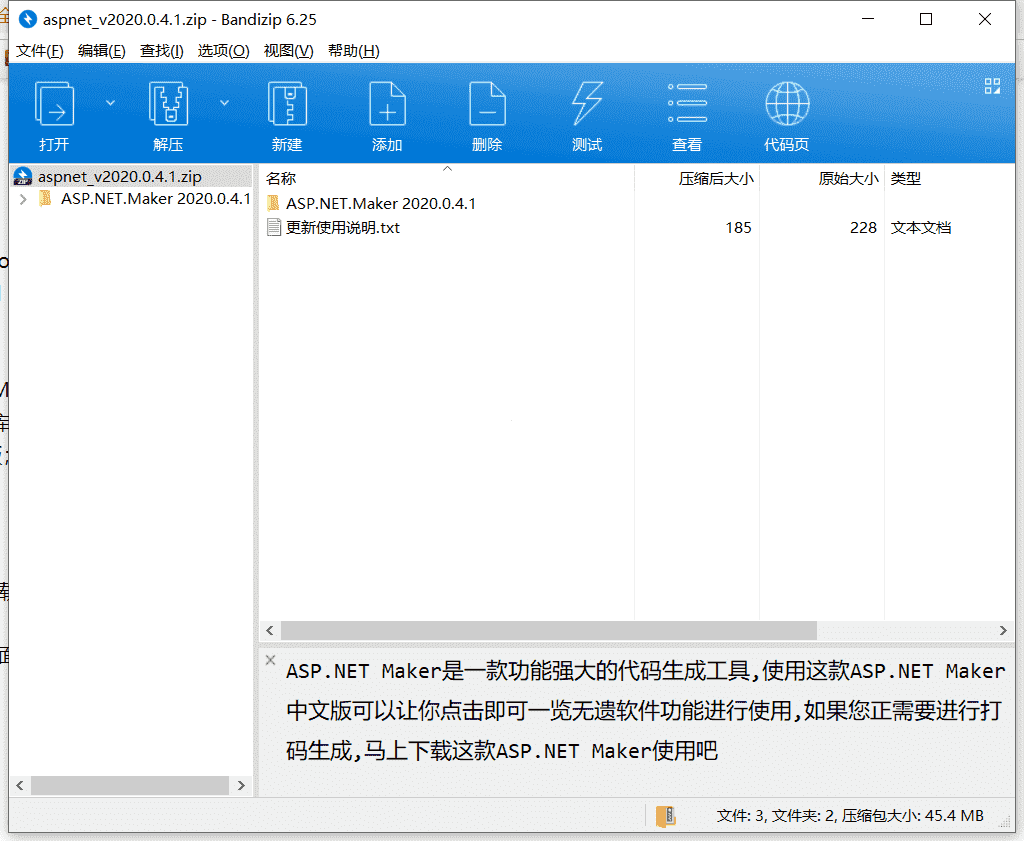Click the Extract (解压) toolbar icon
Image resolution: width=1024 pixels, height=841 pixels.
coord(168,104)
